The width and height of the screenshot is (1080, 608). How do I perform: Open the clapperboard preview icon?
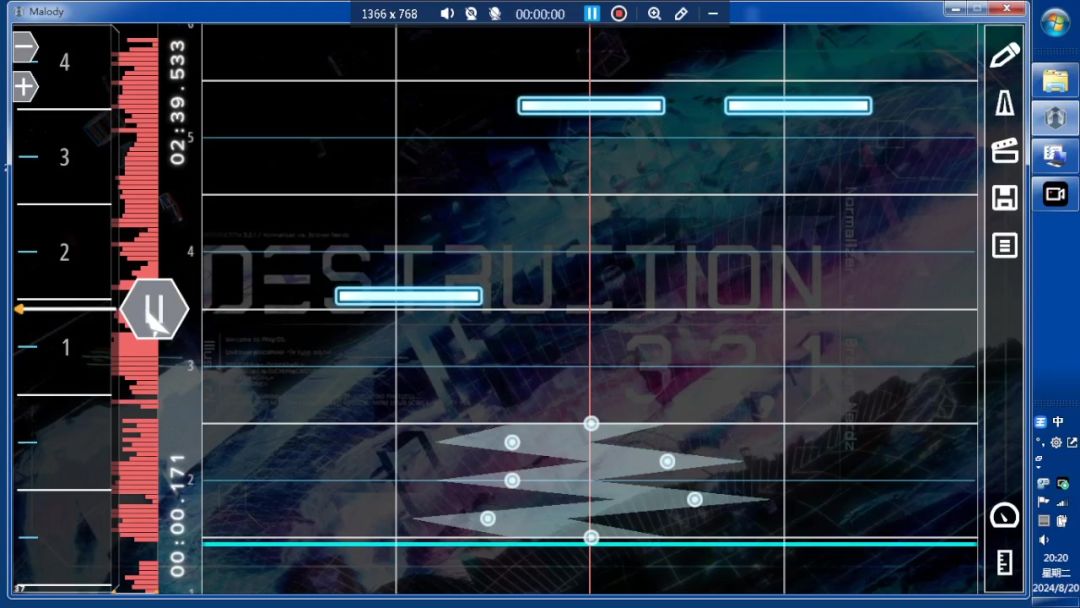pyautogui.click(x=1004, y=150)
